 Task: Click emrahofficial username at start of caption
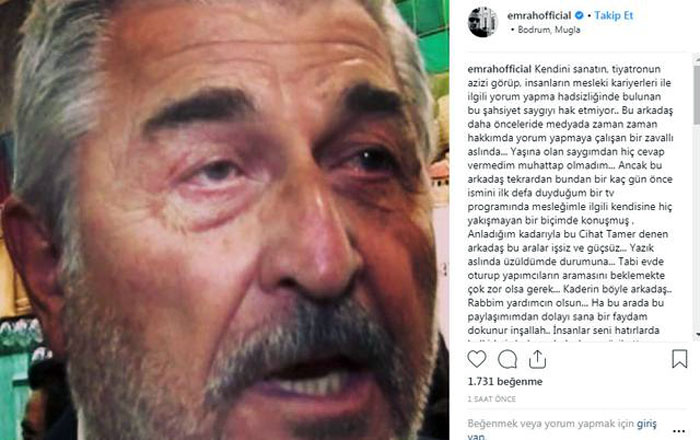tap(500, 69)
